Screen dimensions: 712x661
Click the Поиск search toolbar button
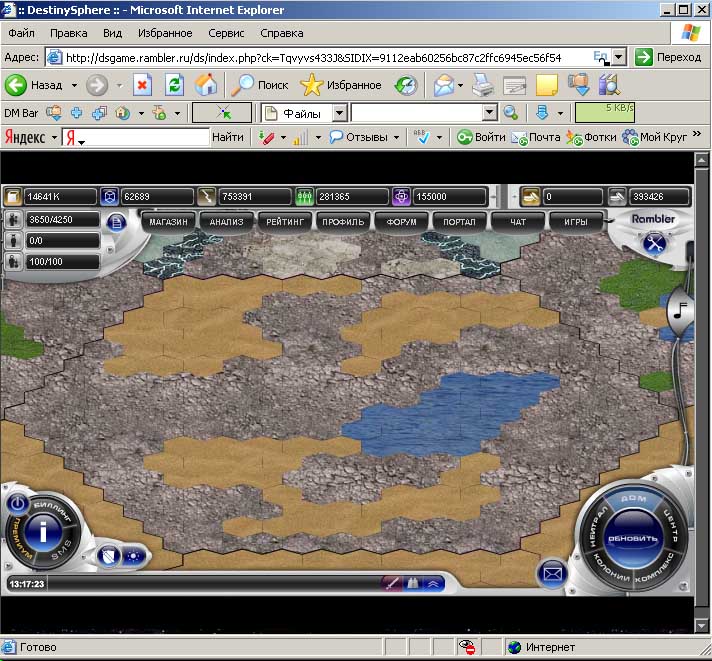[260, 85]
